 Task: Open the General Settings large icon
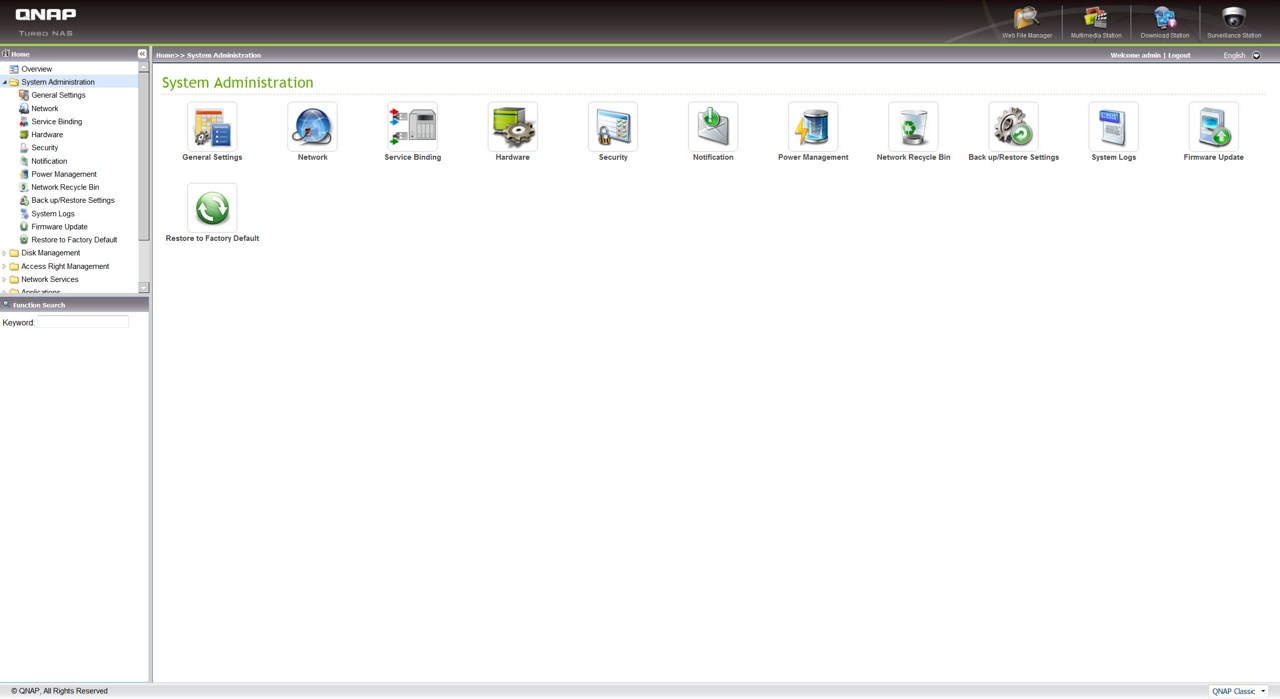pos(212,127)
